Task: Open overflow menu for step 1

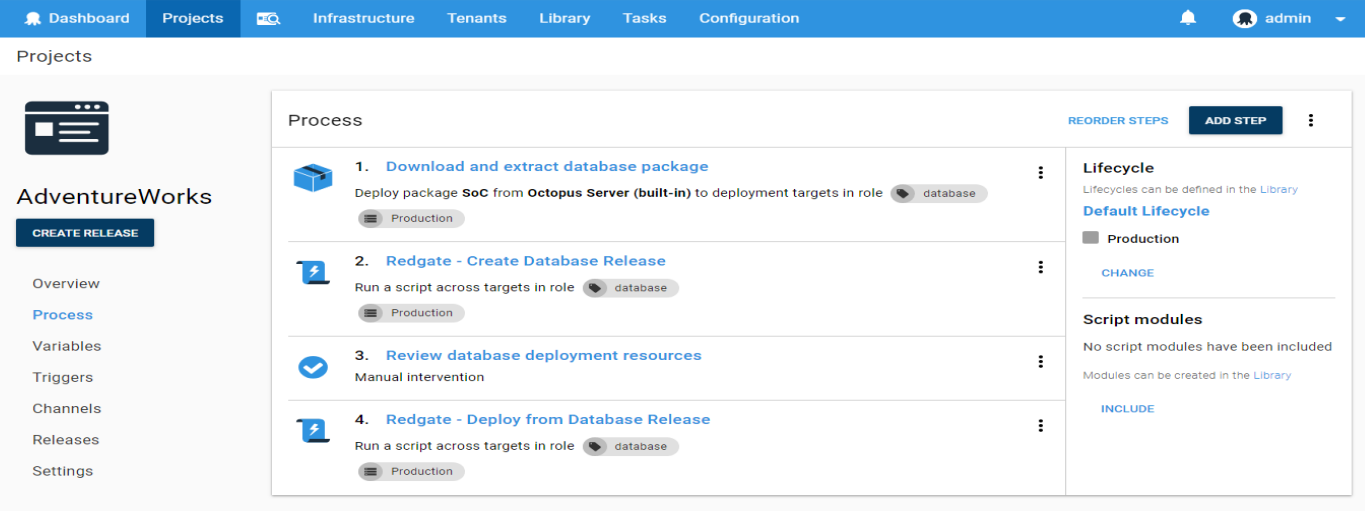Action: click(x=1040, y=173)
